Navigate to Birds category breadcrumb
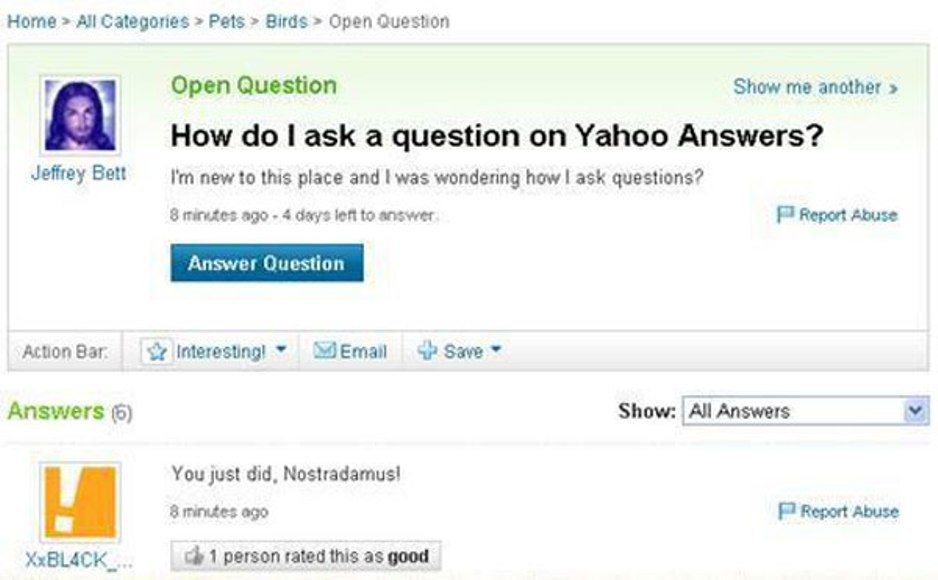This screenshot has height=580, width=938. [x=286, y=22]
